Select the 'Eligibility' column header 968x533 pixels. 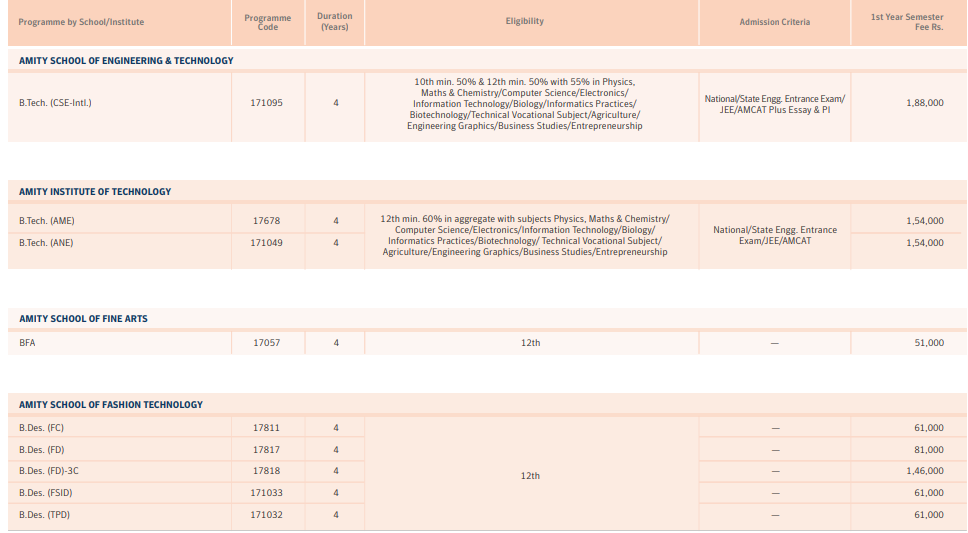pos(525,21)
